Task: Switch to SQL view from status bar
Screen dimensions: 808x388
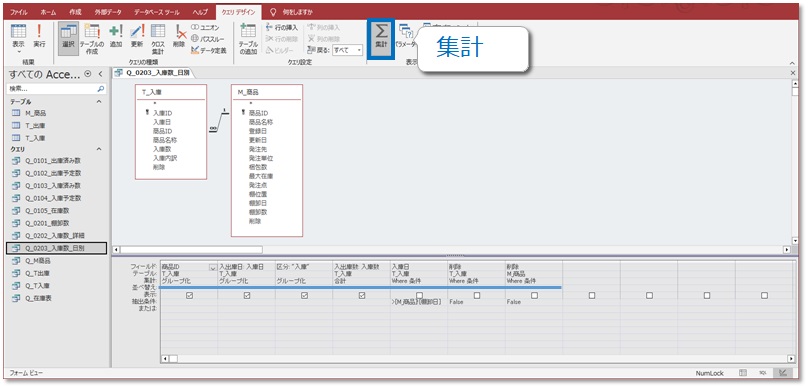Action: (x=763, y=373)
